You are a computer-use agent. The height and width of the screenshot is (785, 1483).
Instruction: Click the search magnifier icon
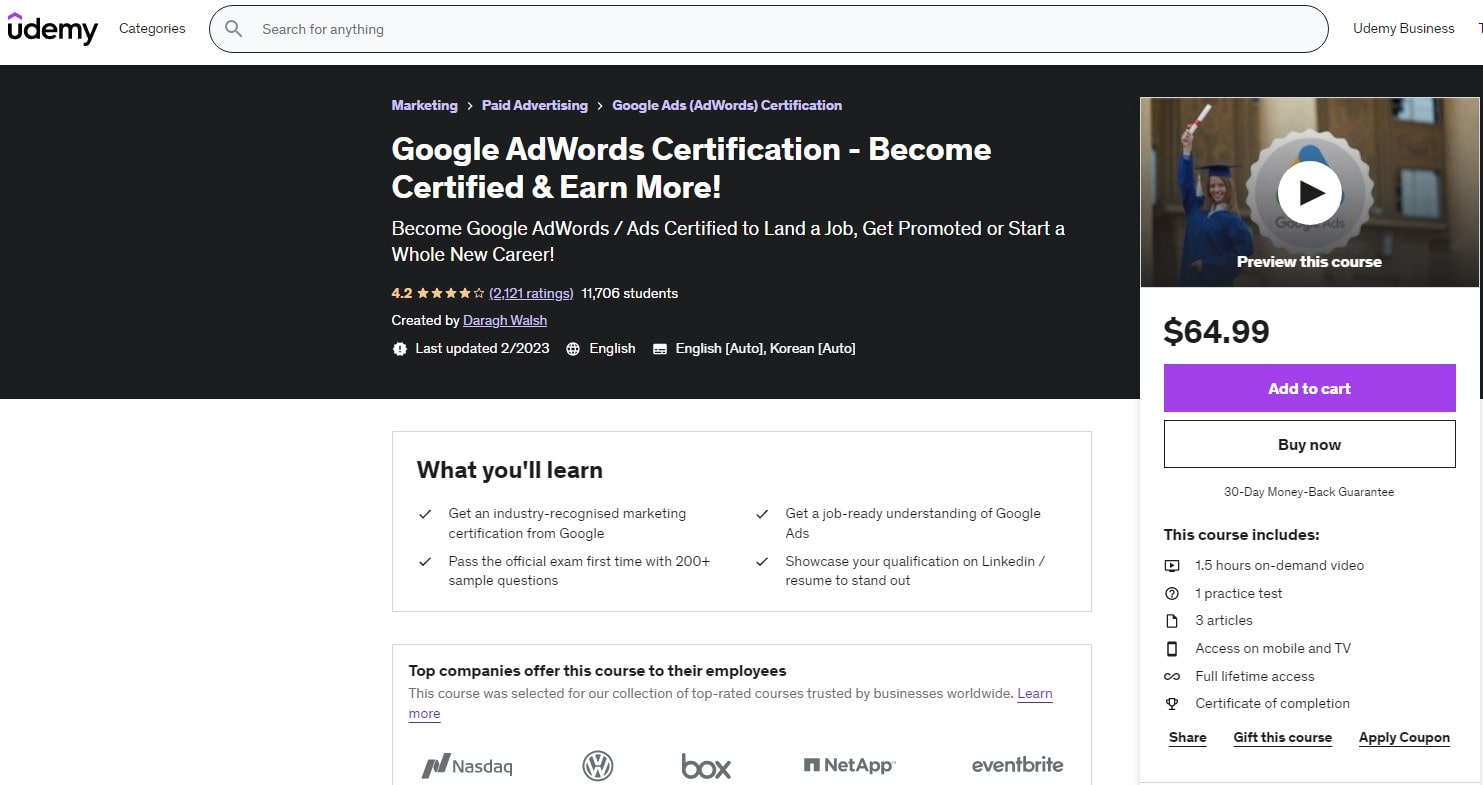tap(234, 29)
